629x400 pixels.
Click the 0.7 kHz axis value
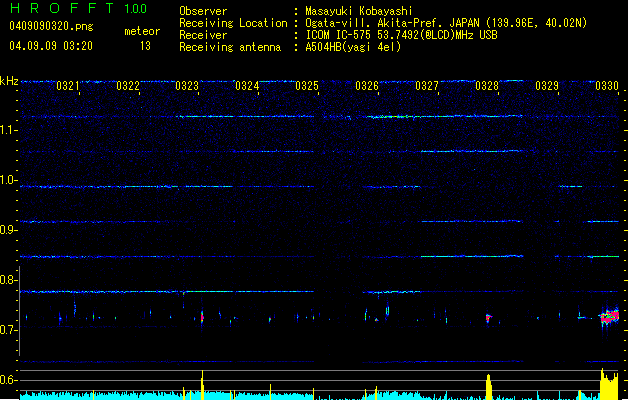pos(9,330)
